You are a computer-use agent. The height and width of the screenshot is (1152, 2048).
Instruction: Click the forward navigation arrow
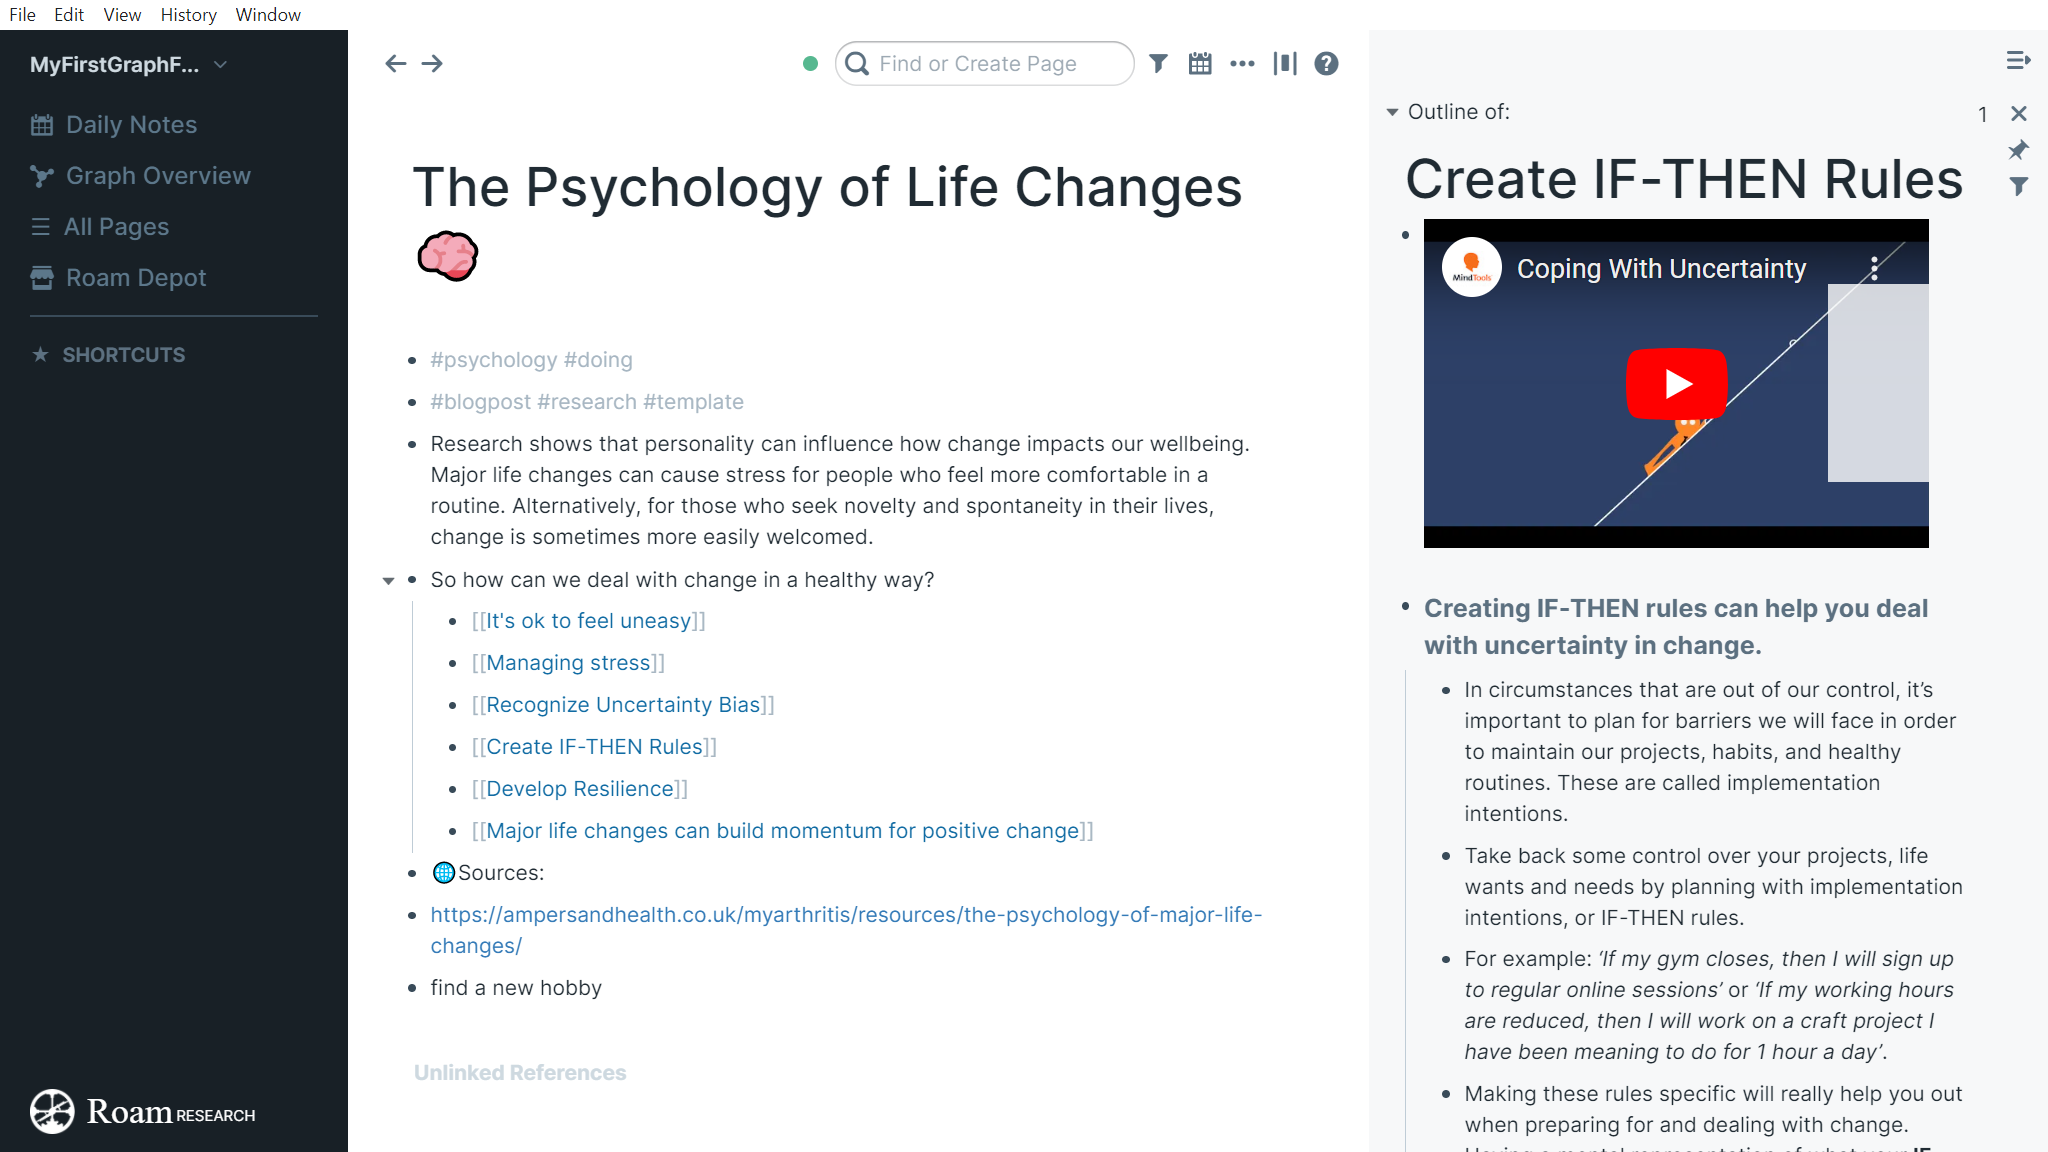(432, 64)
